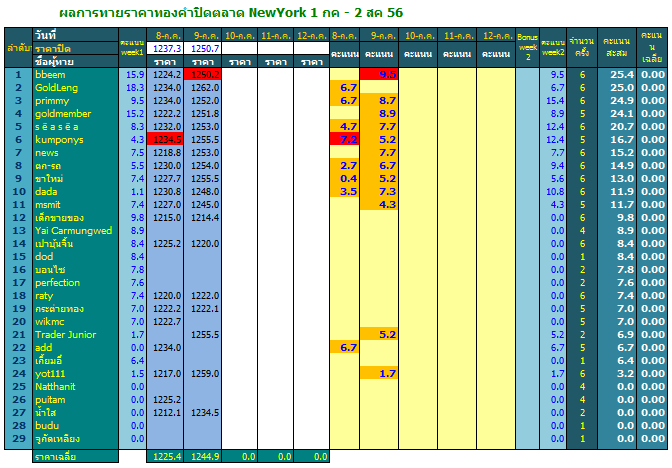Select the 1222.1 price cell
Screen dimensions: 672x468
coord(202,309)
